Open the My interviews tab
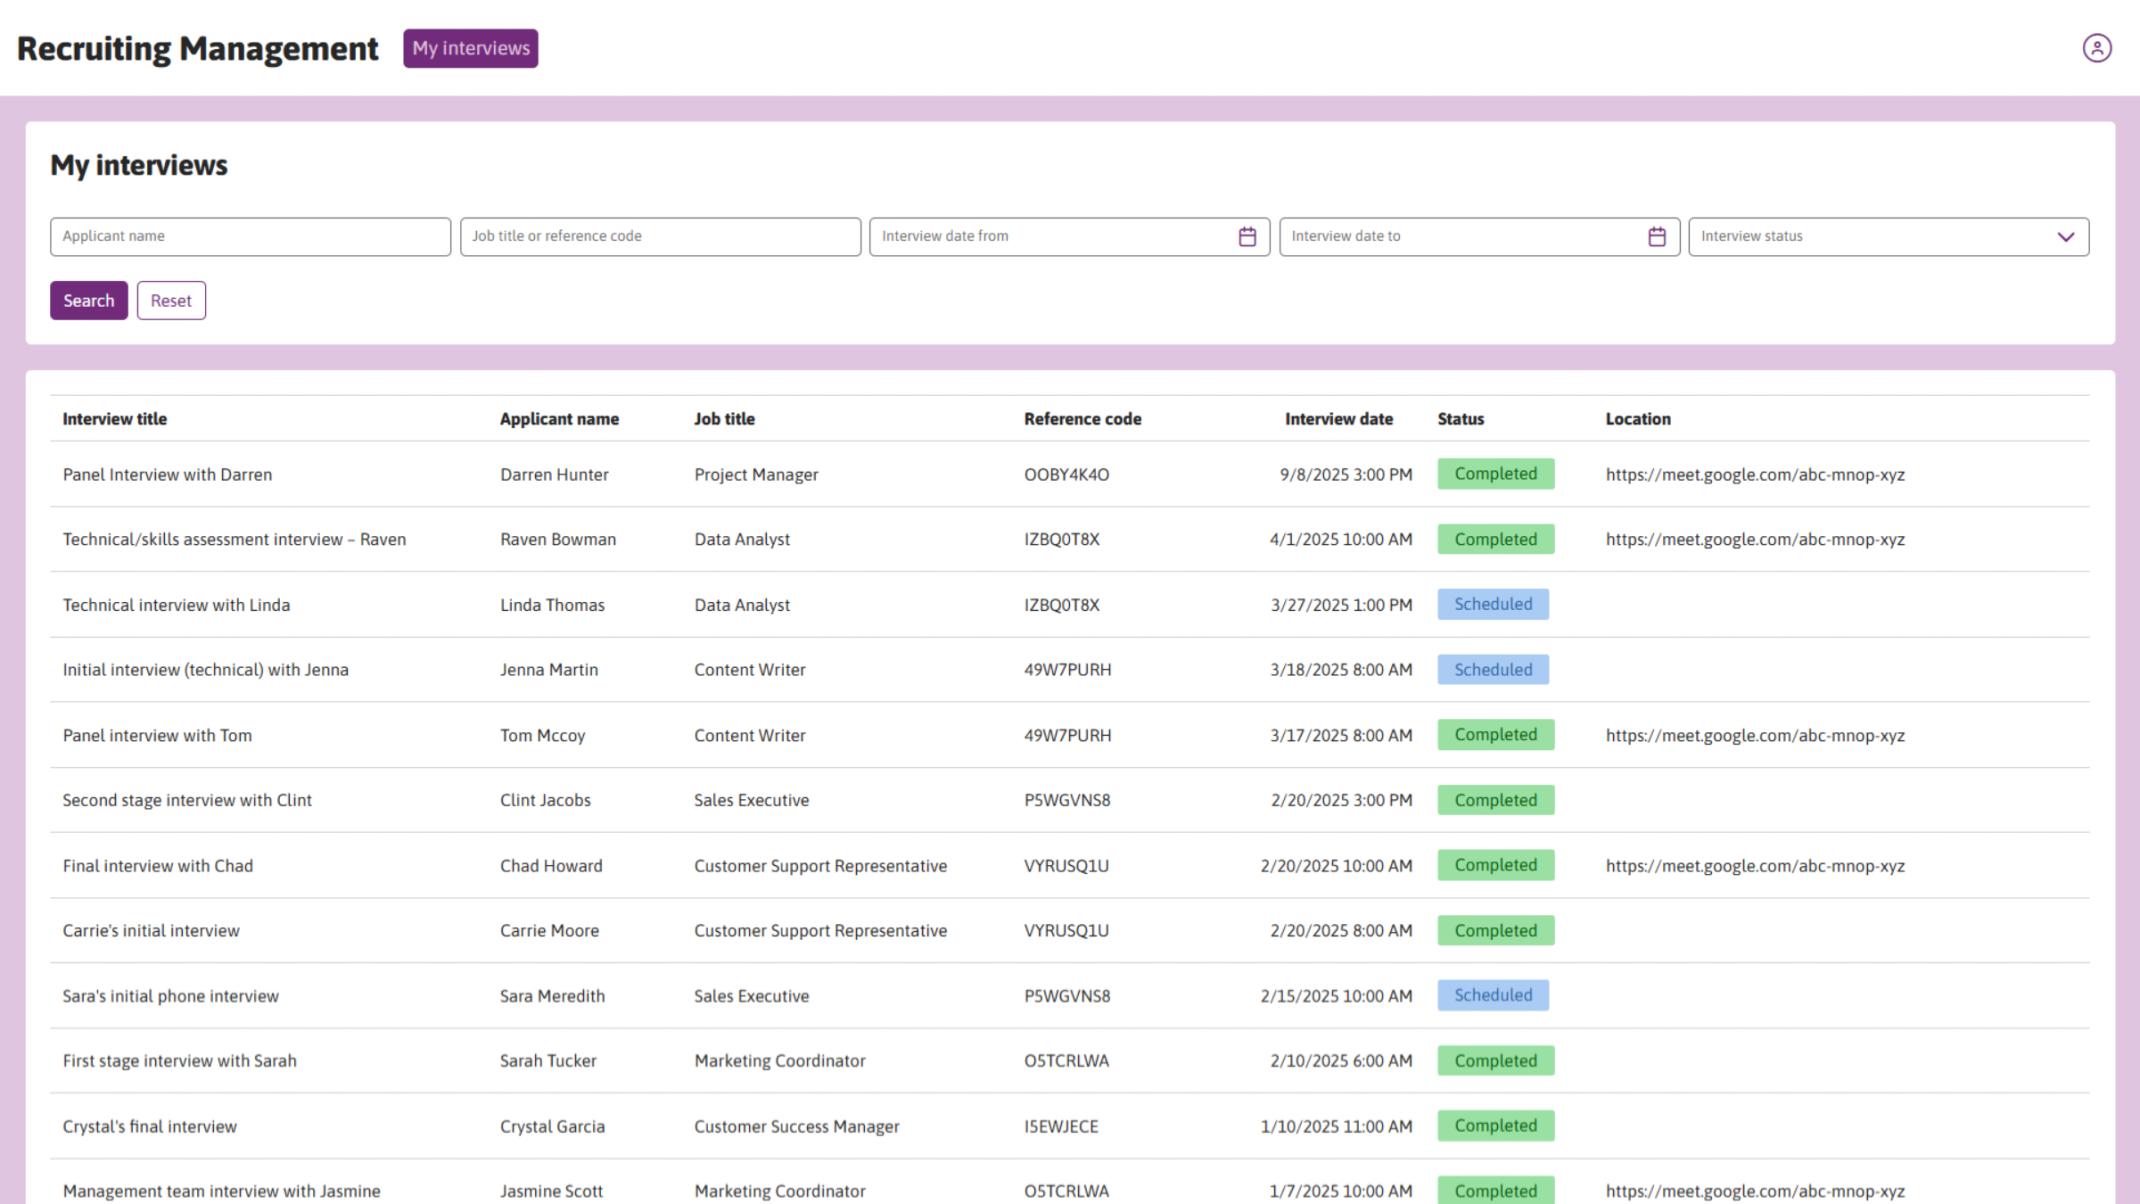This screenshot has width=2140, height=1204. [x=471, y=48]
